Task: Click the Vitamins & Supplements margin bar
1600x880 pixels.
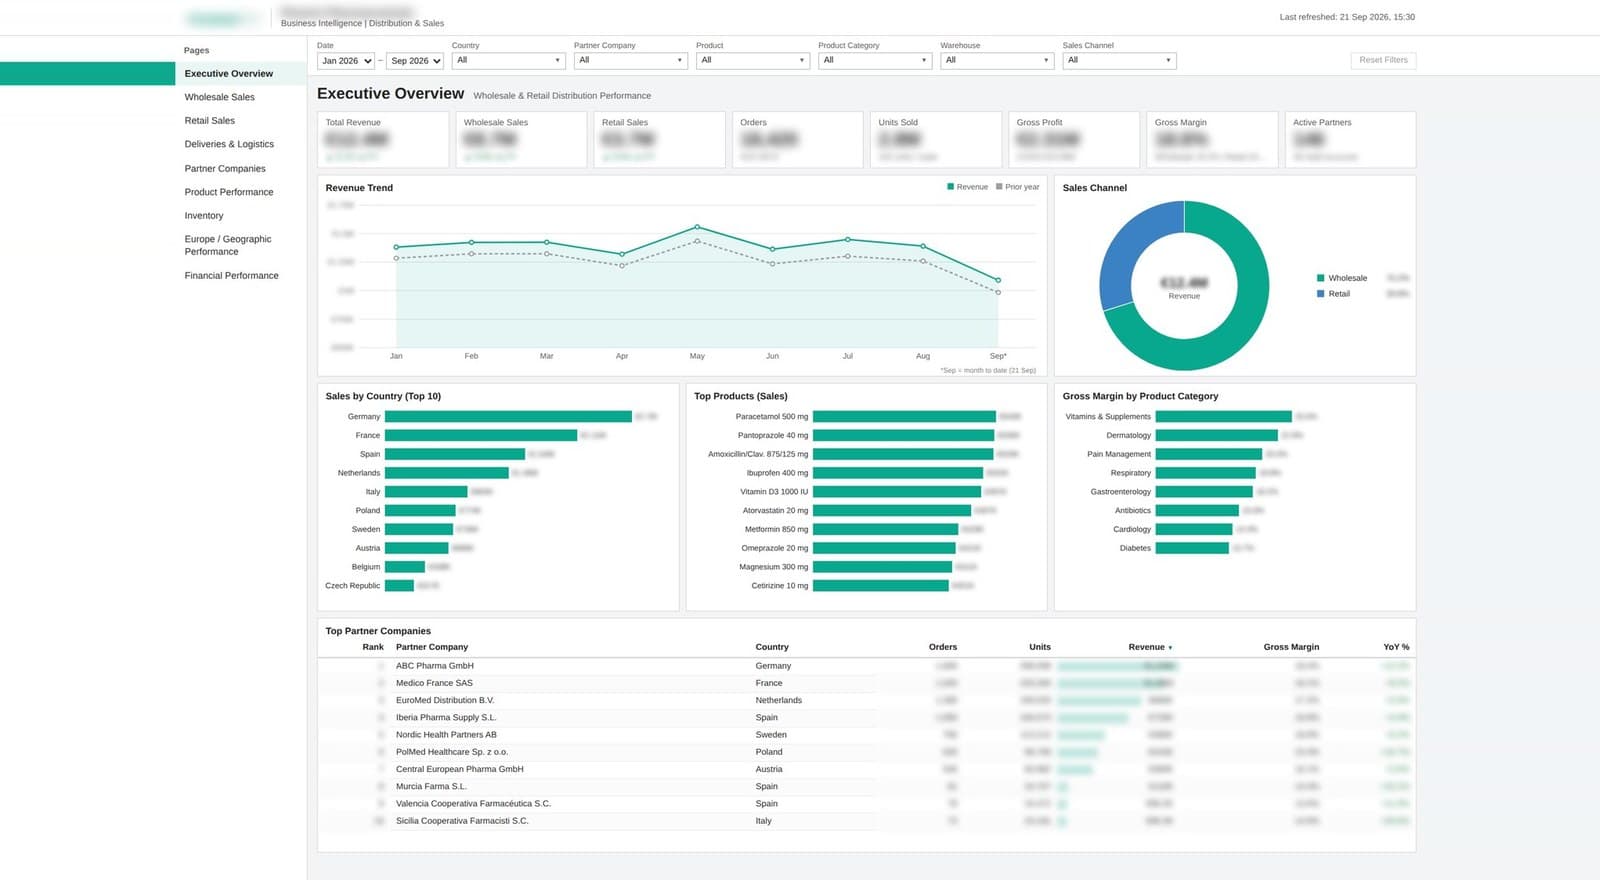Action: pos(1224,417)
